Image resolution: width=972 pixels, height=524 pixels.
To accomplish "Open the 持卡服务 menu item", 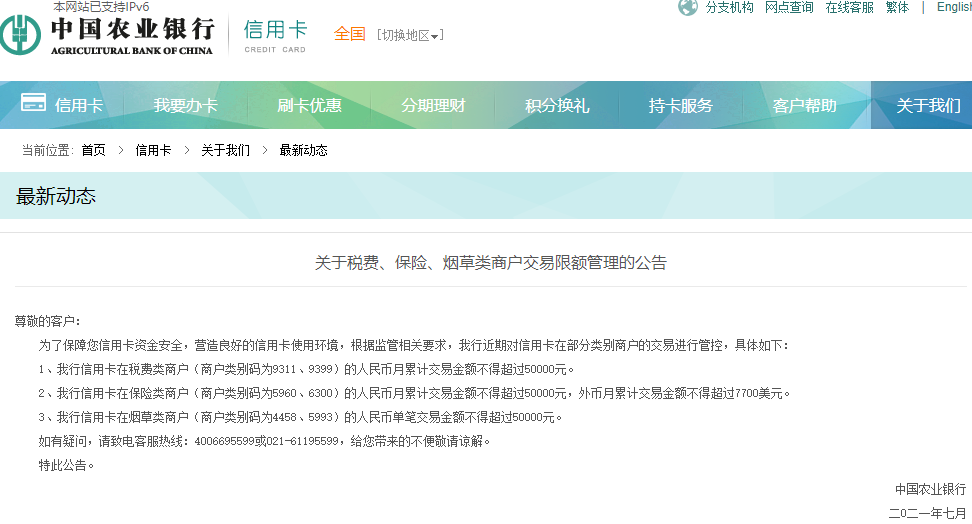I will pyautogui.click(x=681, y=105).
